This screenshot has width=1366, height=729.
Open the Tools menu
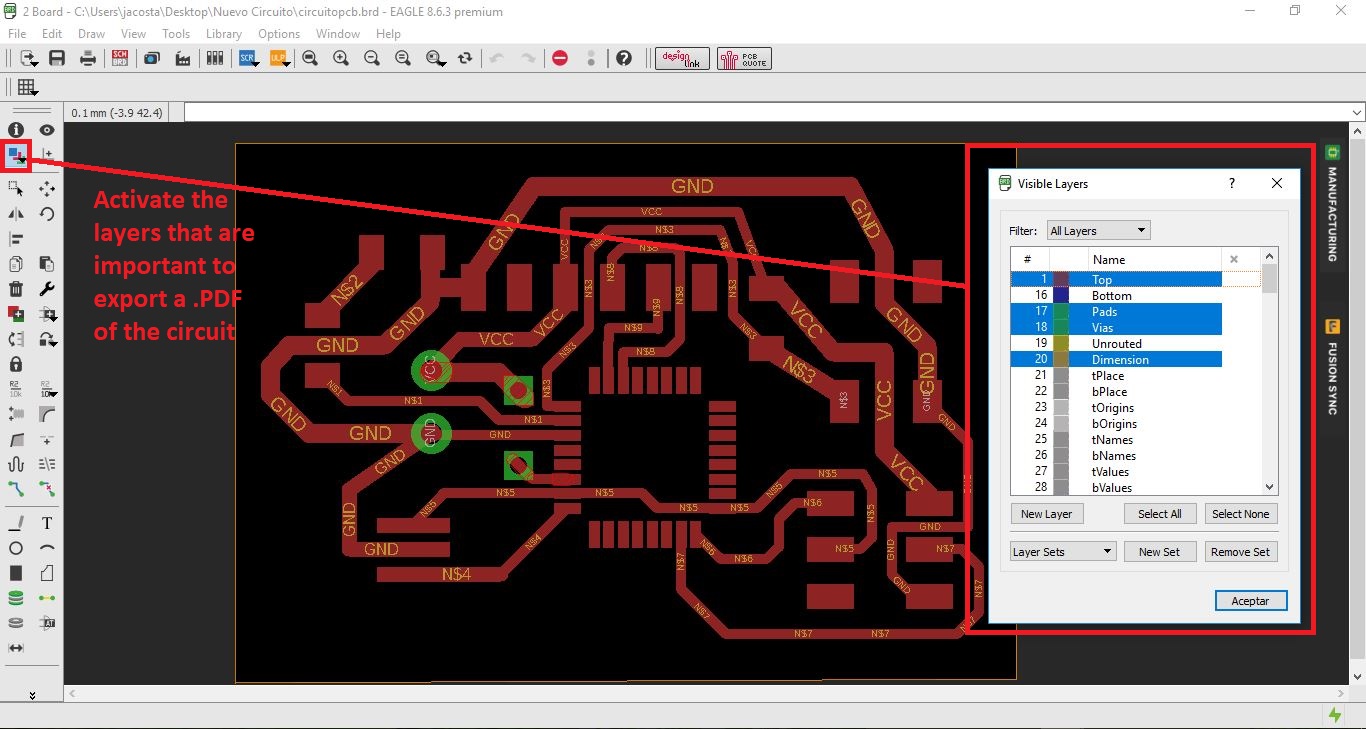[176, 34]
